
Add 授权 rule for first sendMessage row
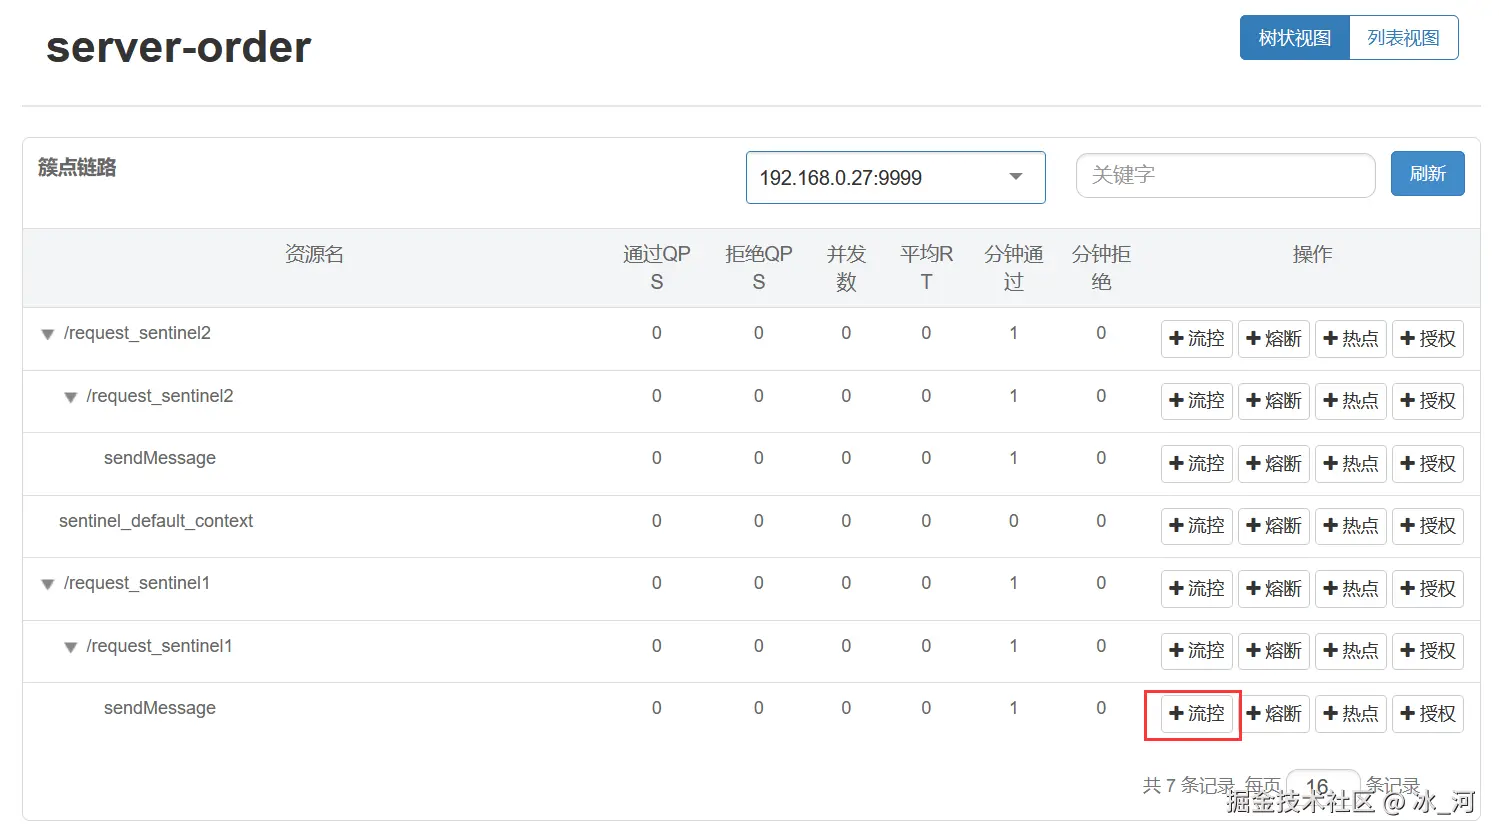1427,464
